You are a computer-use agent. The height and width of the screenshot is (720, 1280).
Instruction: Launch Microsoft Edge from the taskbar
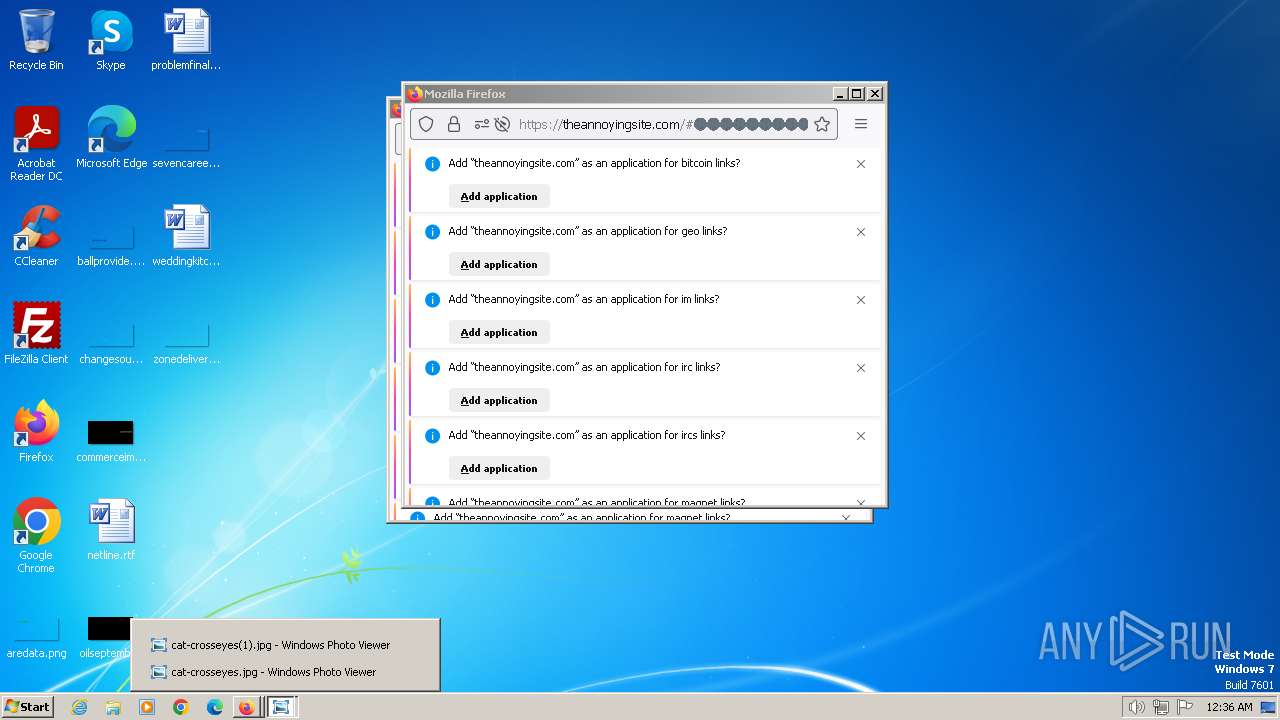coord(215,707)
